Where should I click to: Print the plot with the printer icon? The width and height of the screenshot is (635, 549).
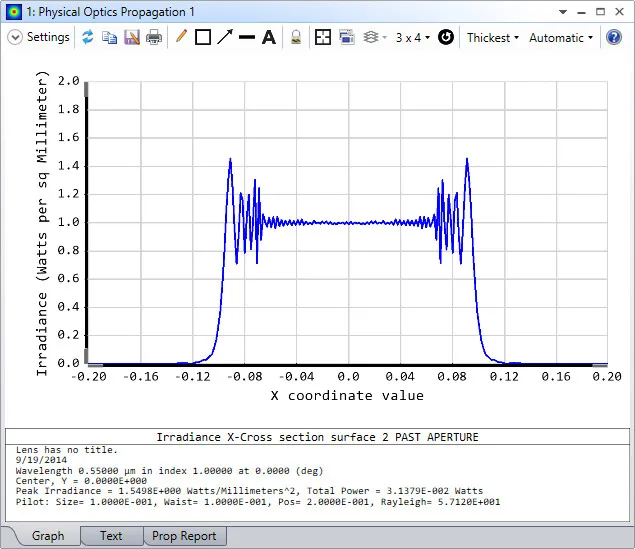click(154, 38)
